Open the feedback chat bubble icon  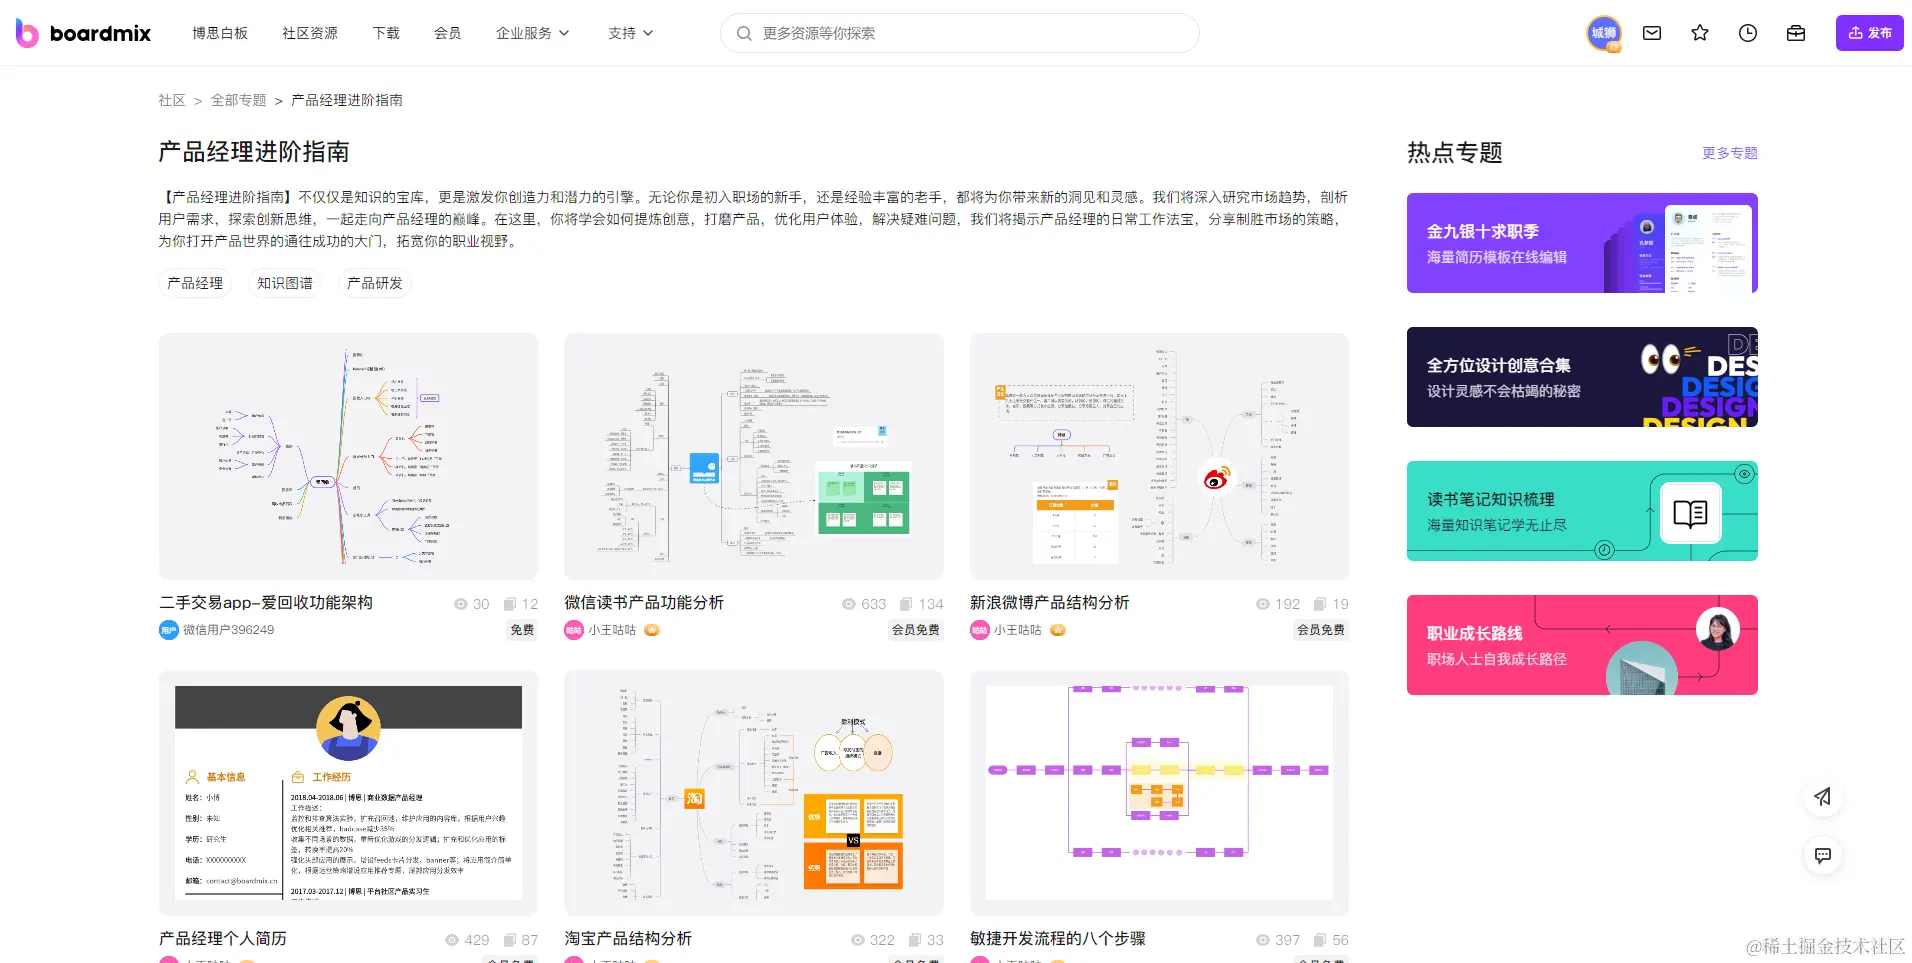(x=1822, y=855)
